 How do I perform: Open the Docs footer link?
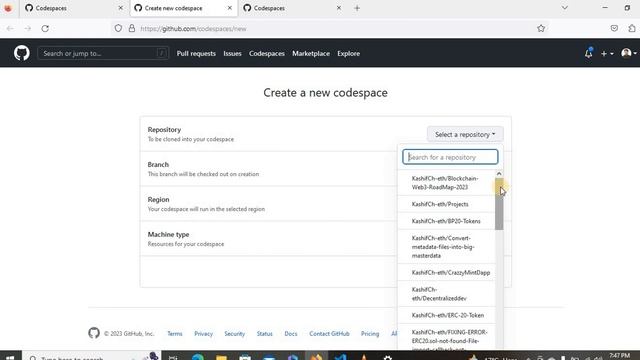(x=291, y=333)
